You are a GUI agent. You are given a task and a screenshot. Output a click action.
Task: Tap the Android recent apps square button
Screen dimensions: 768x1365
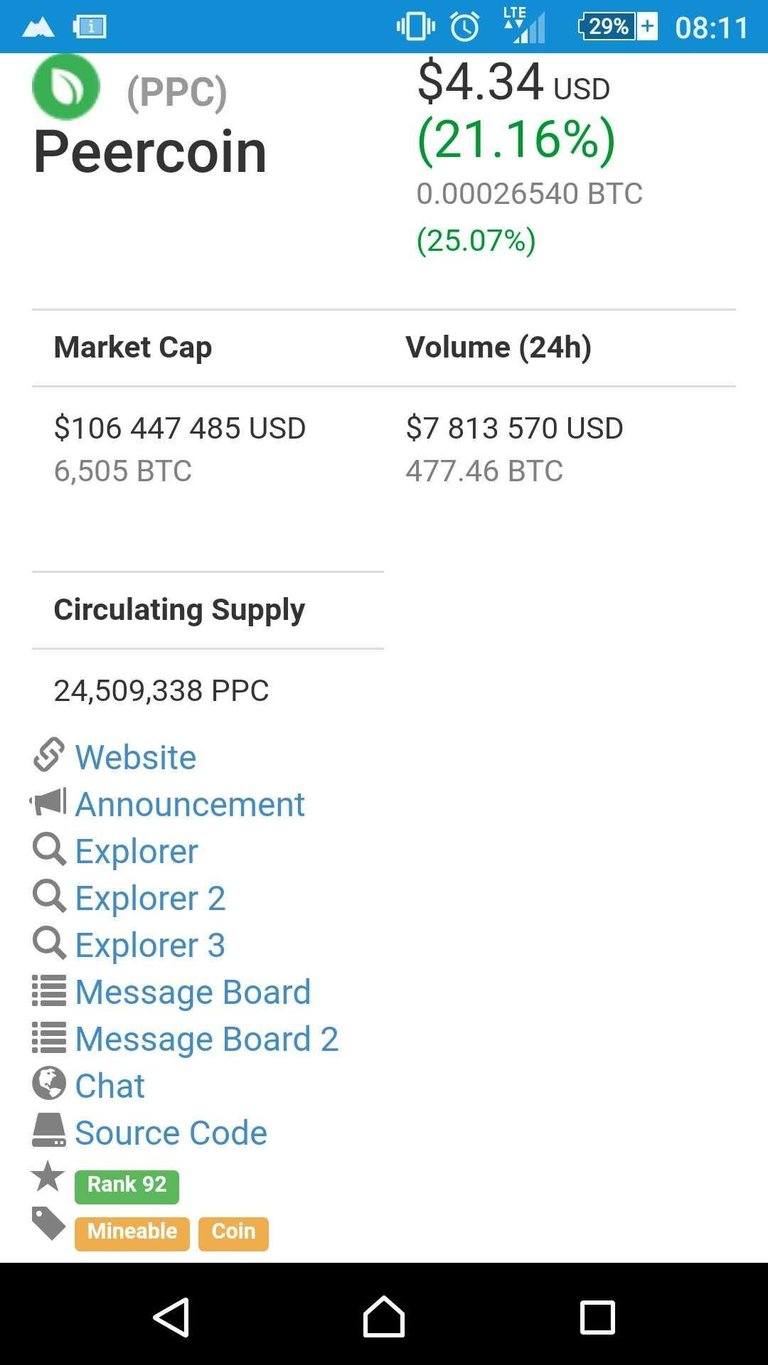coord(597,1317)
